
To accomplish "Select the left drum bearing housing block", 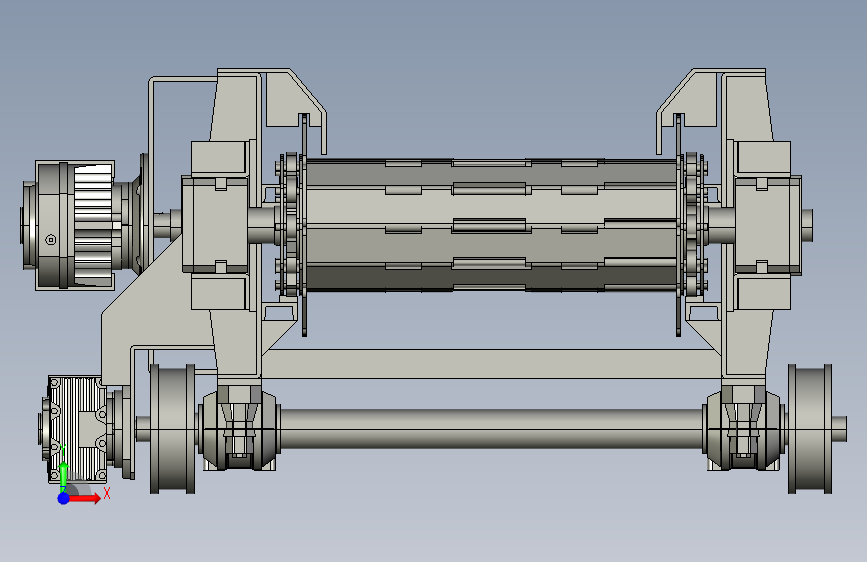I will point(215,225).
